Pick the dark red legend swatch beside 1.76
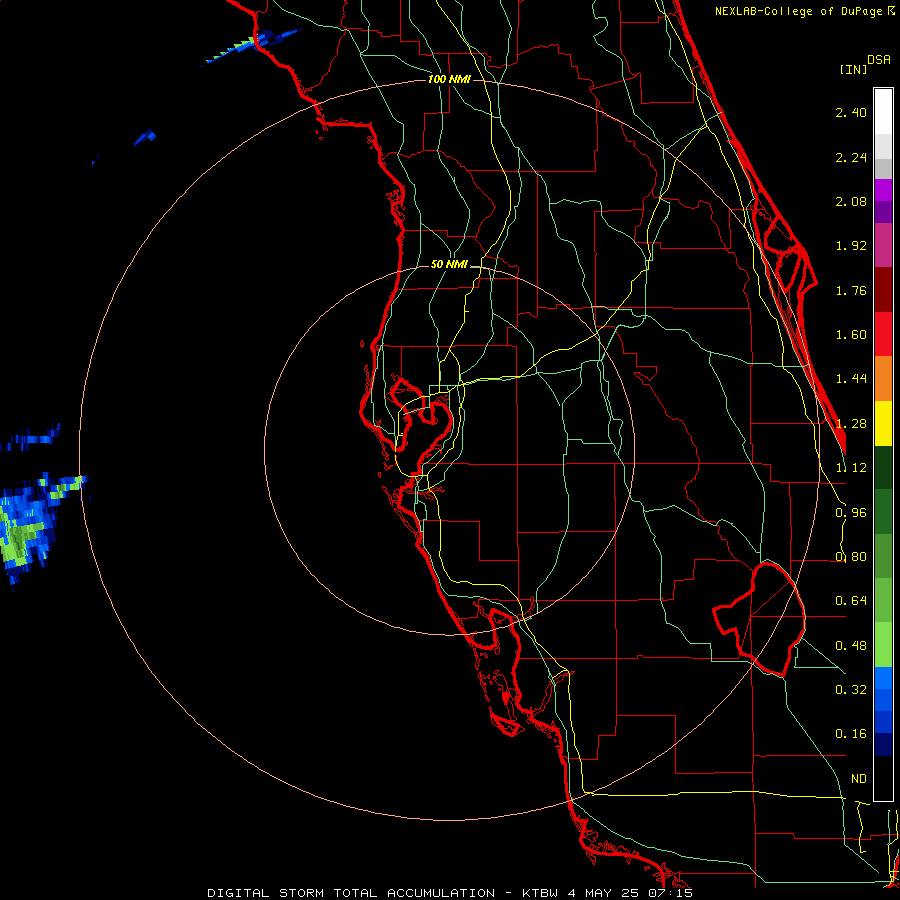 pos(883,290)
